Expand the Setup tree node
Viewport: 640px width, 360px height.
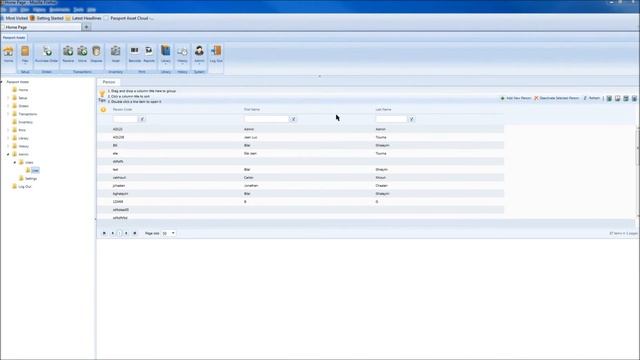8,98
